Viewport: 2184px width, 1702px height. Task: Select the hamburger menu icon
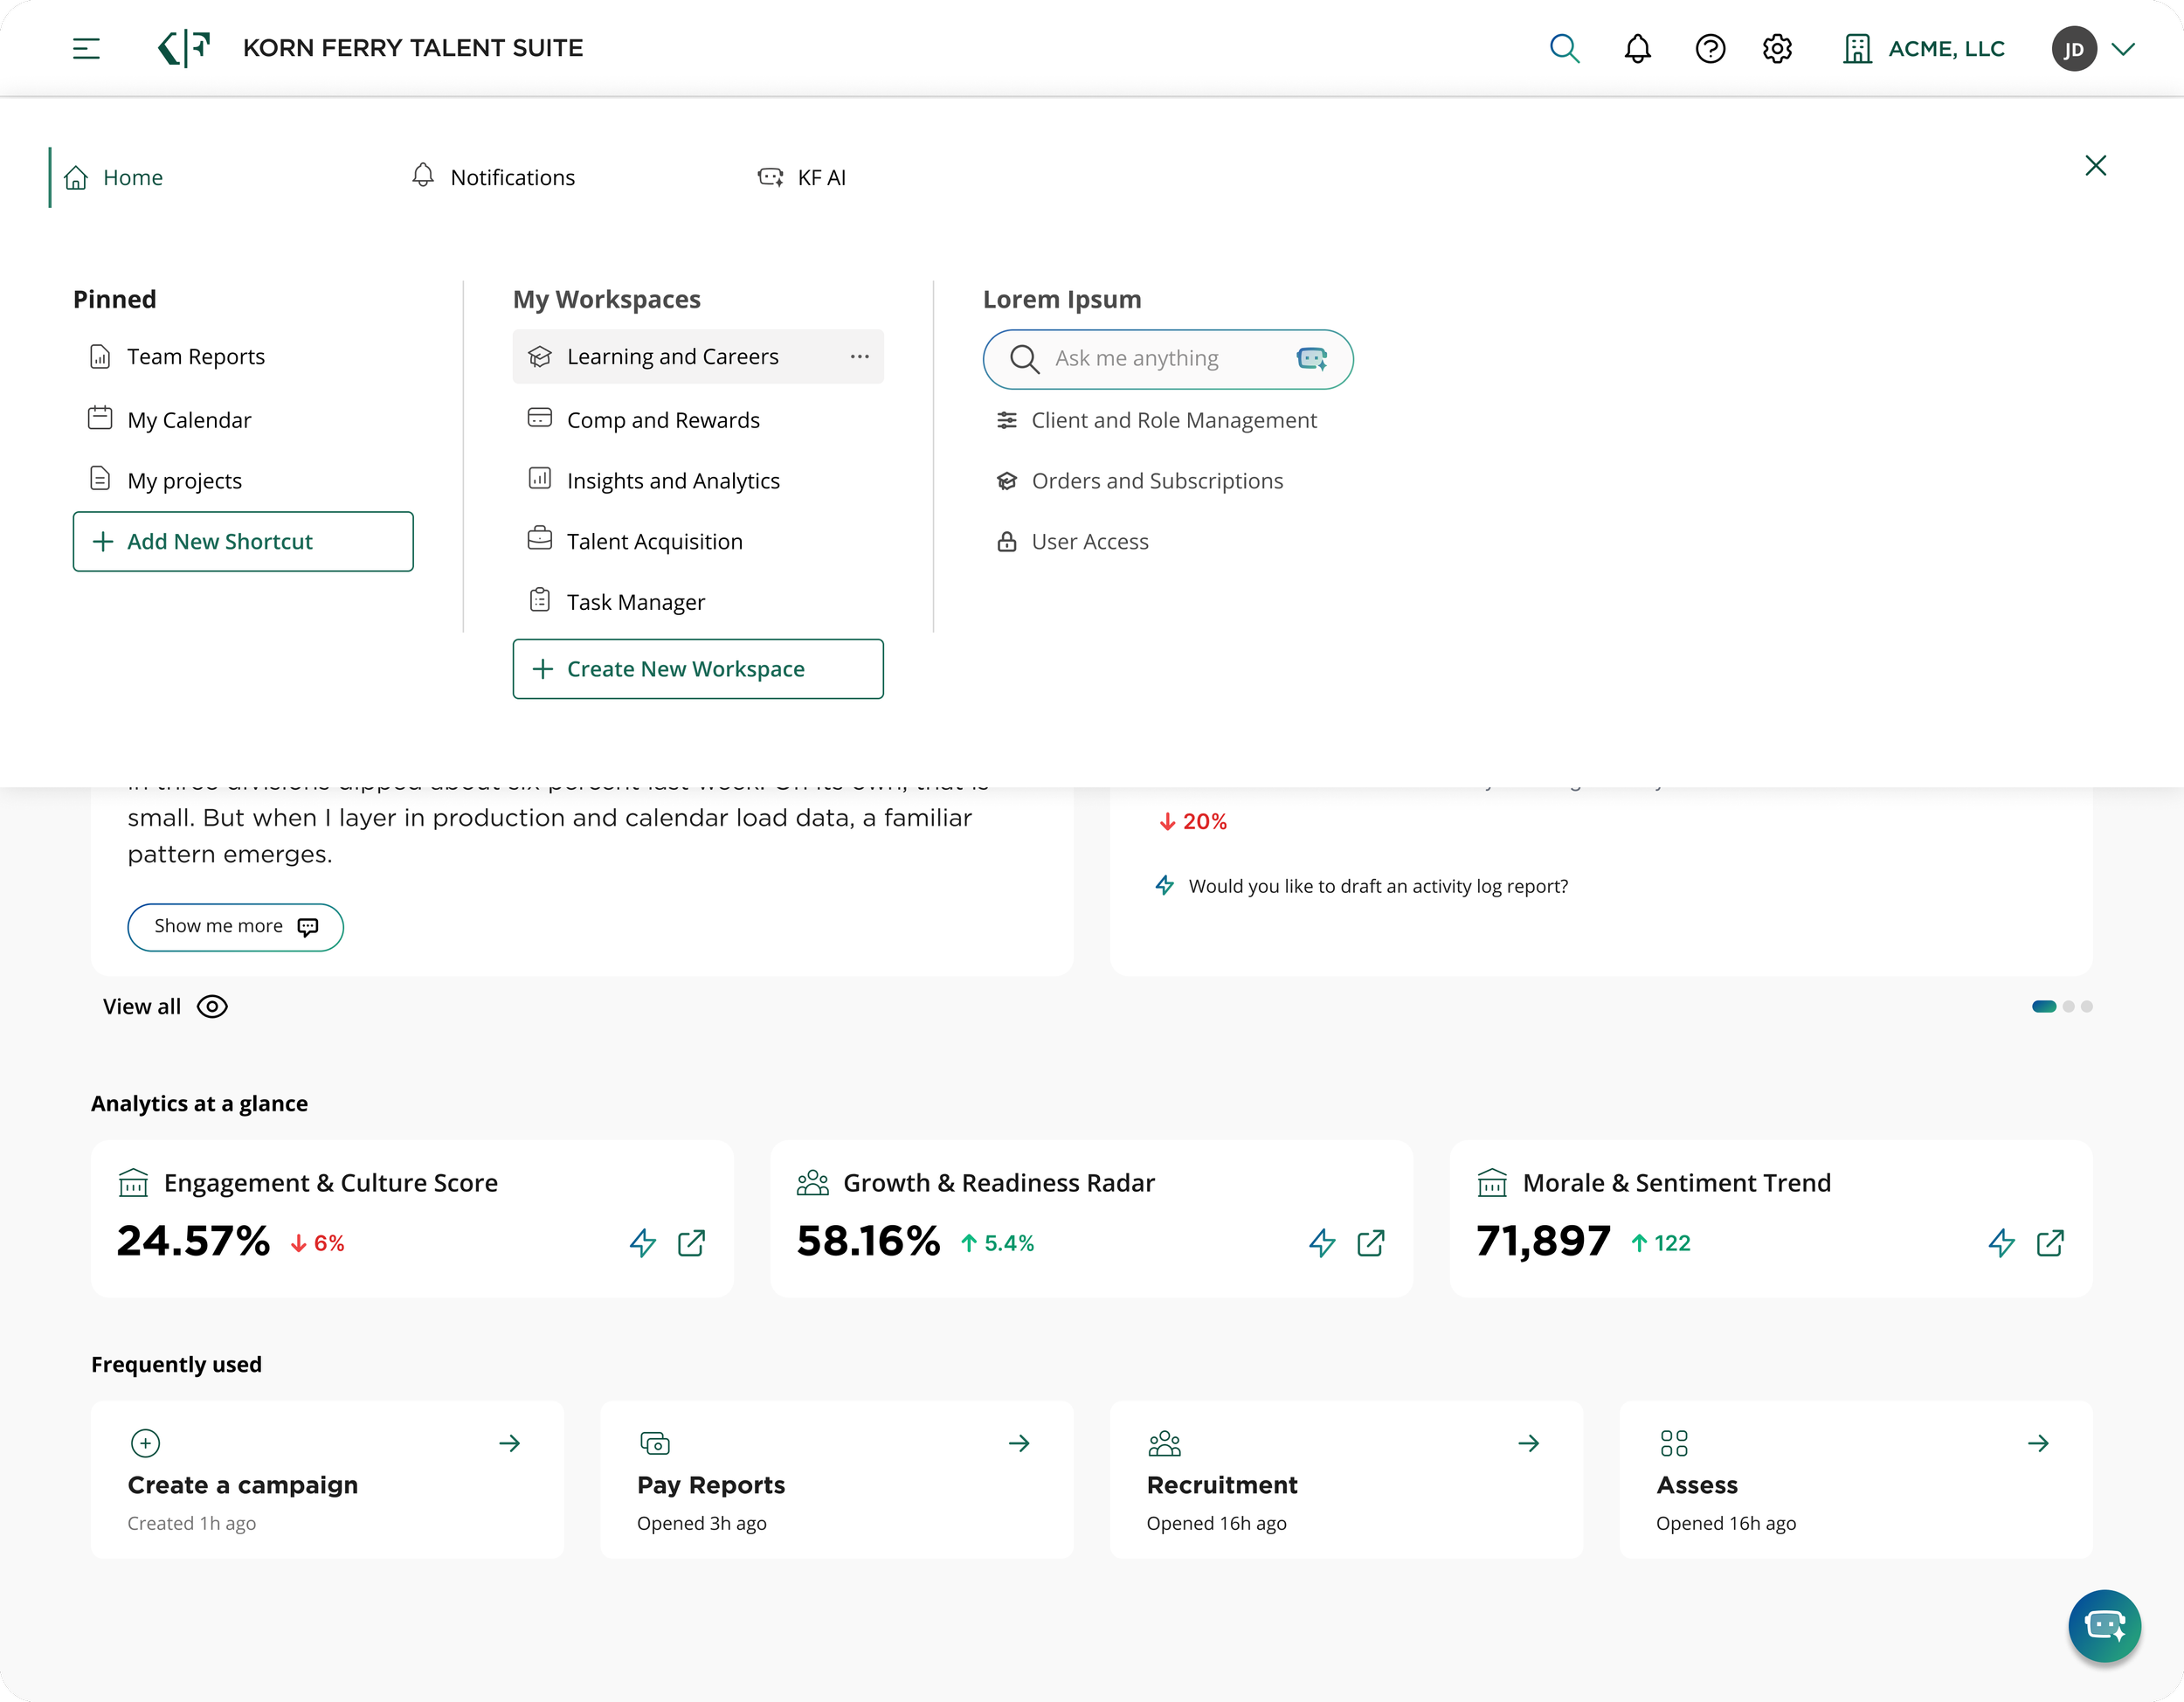click(86, 47)
